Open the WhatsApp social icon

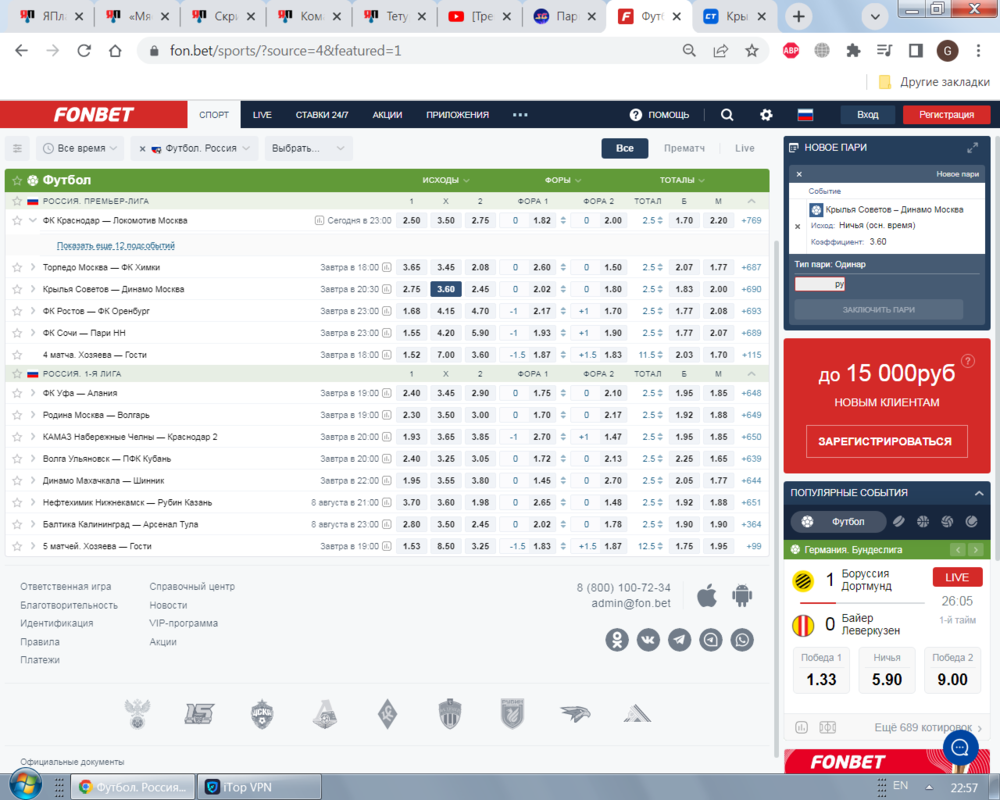pyautogui.click(x=742, y=640)
